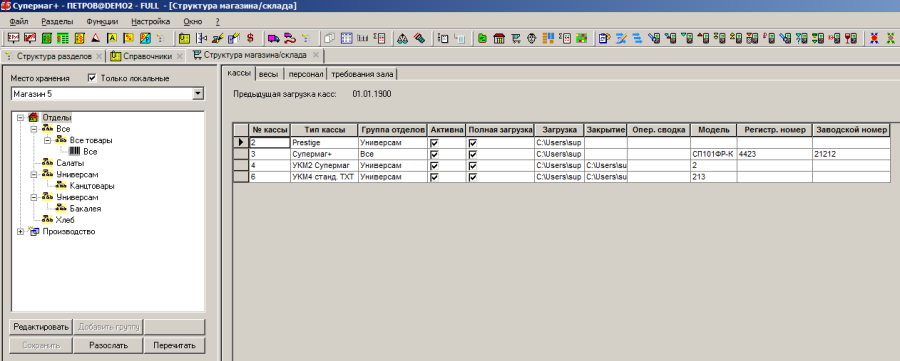The height and width of the screenshot is (361, 900).
Task: Click the face toolbar icon
Action: click(x=532, y=38)
